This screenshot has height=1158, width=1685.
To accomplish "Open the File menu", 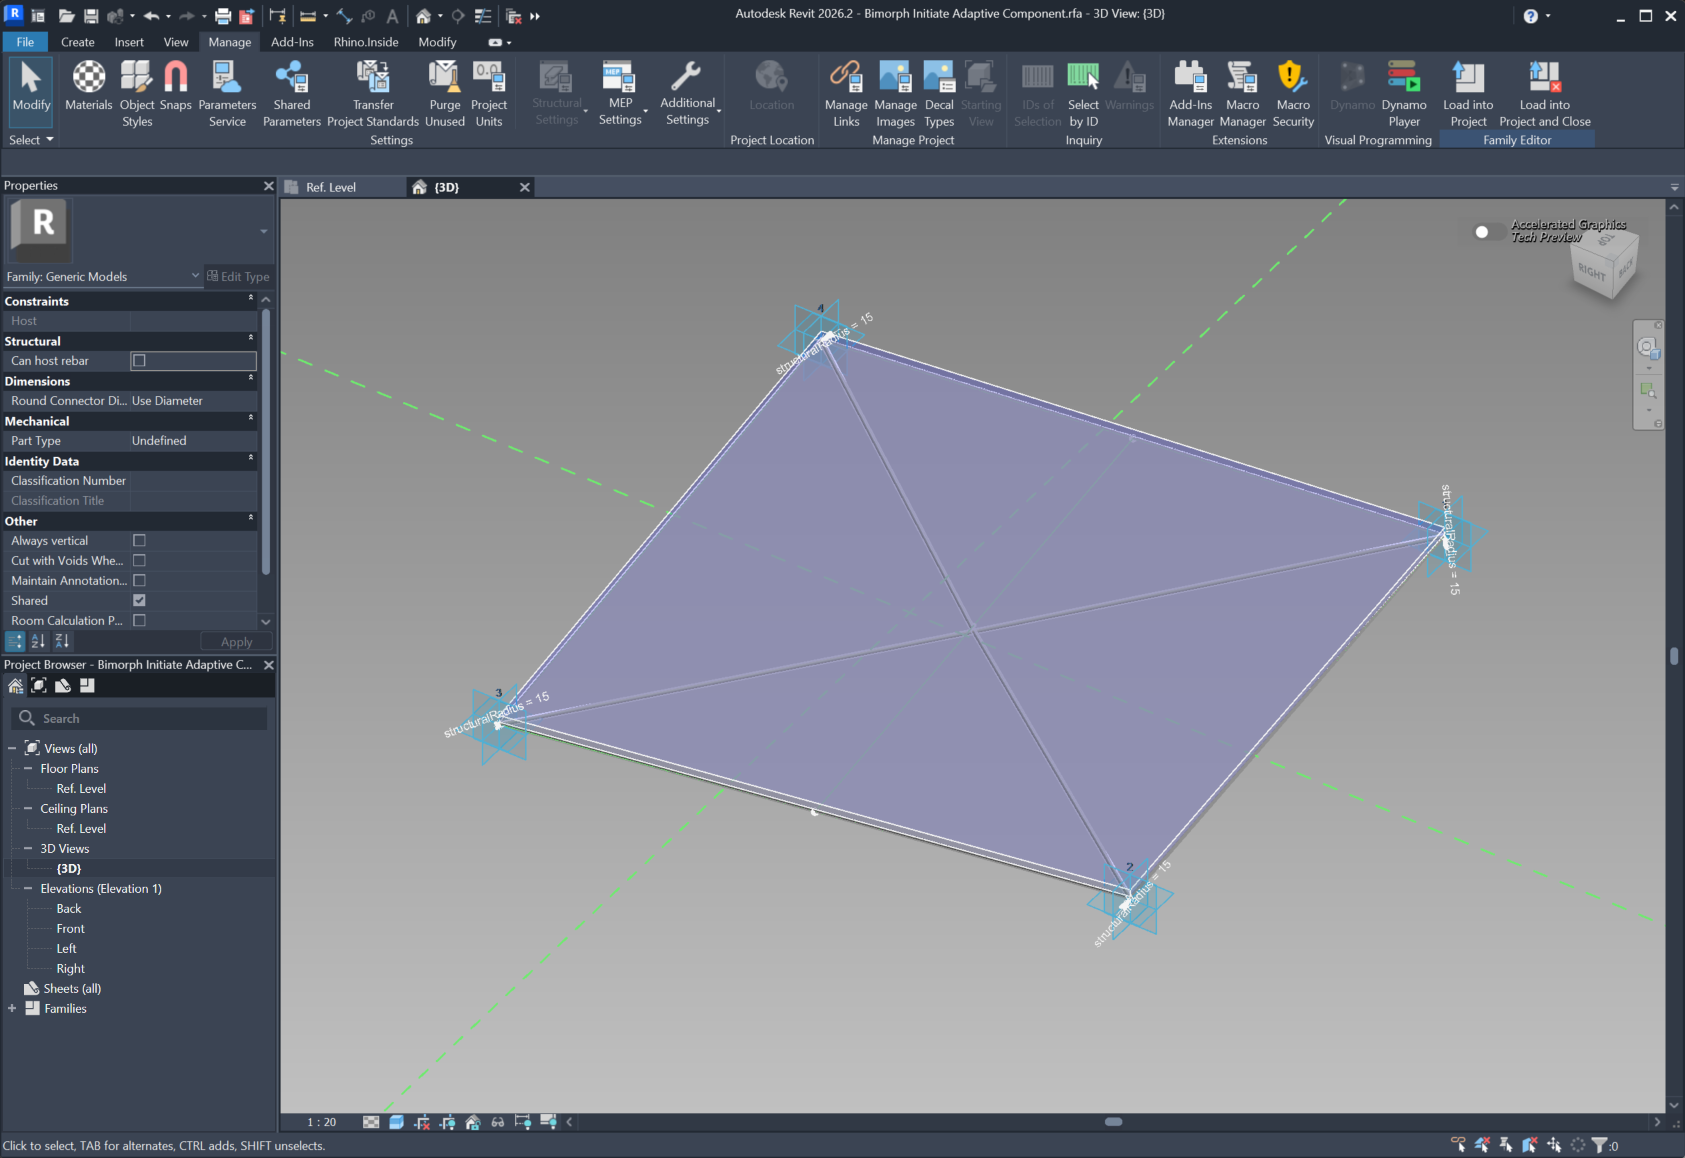I will [x=25, y=42].
